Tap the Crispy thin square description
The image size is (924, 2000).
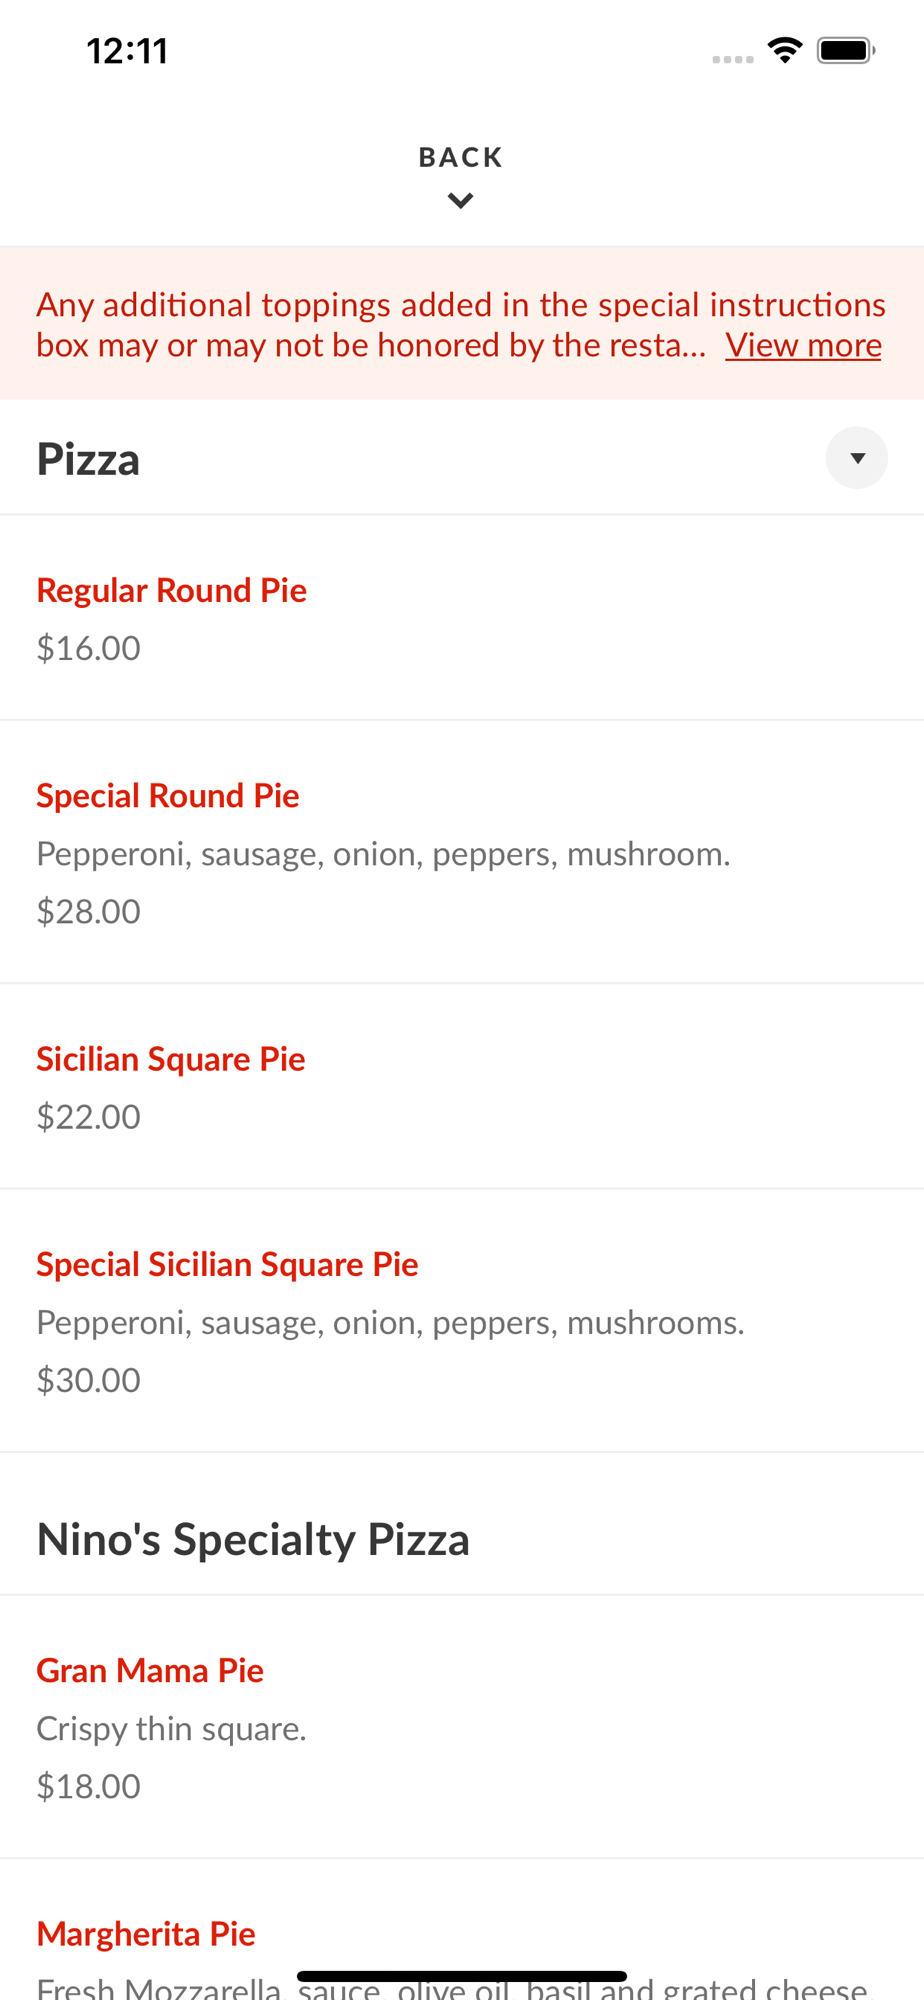[x=171, y=1728]
